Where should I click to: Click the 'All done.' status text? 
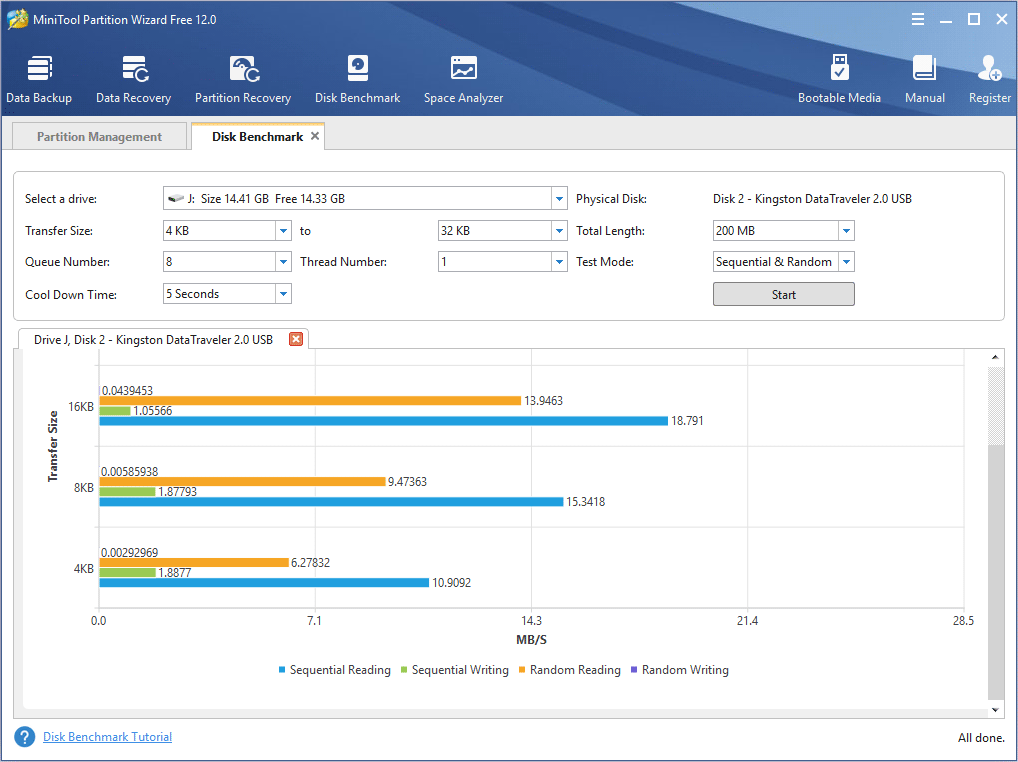coord(981,737)
